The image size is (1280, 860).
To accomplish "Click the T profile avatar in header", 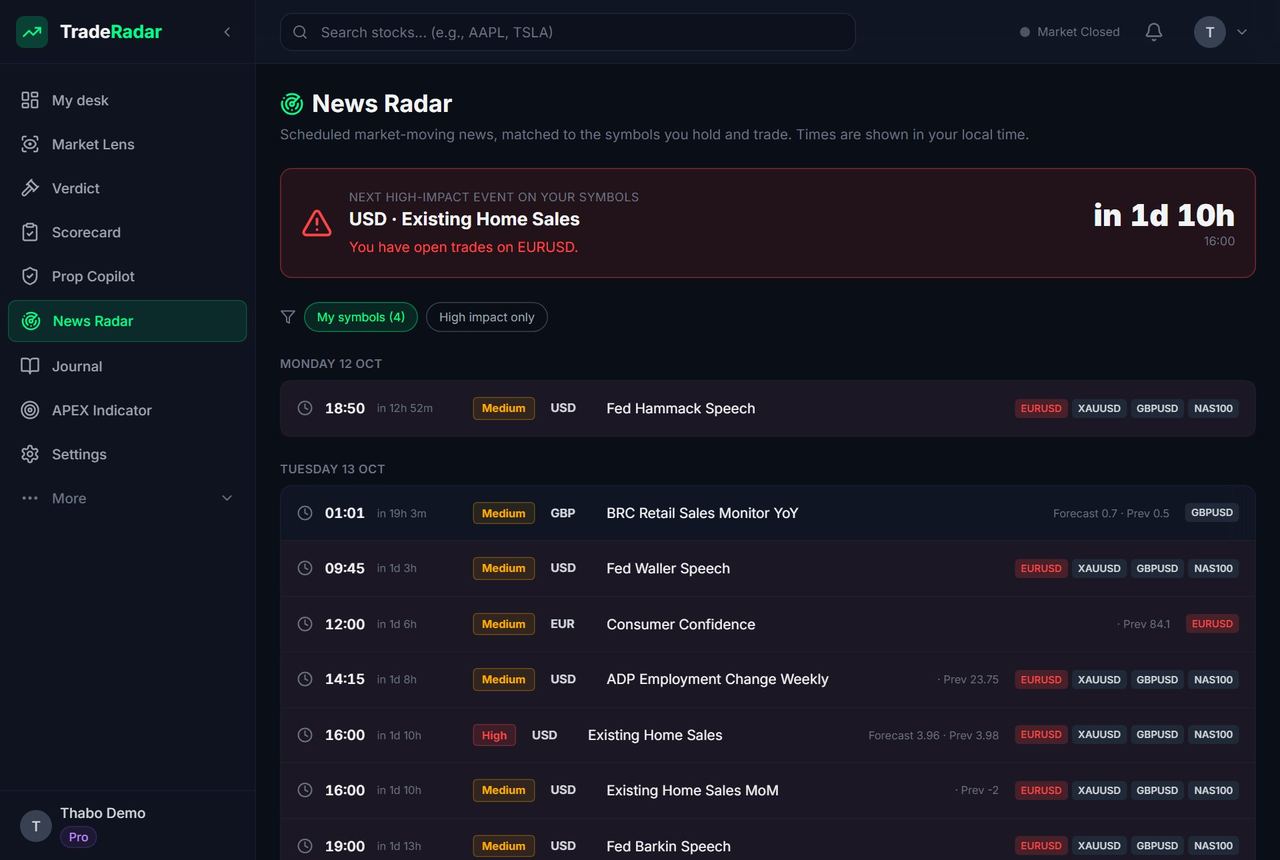I will tap(1210, 32).
